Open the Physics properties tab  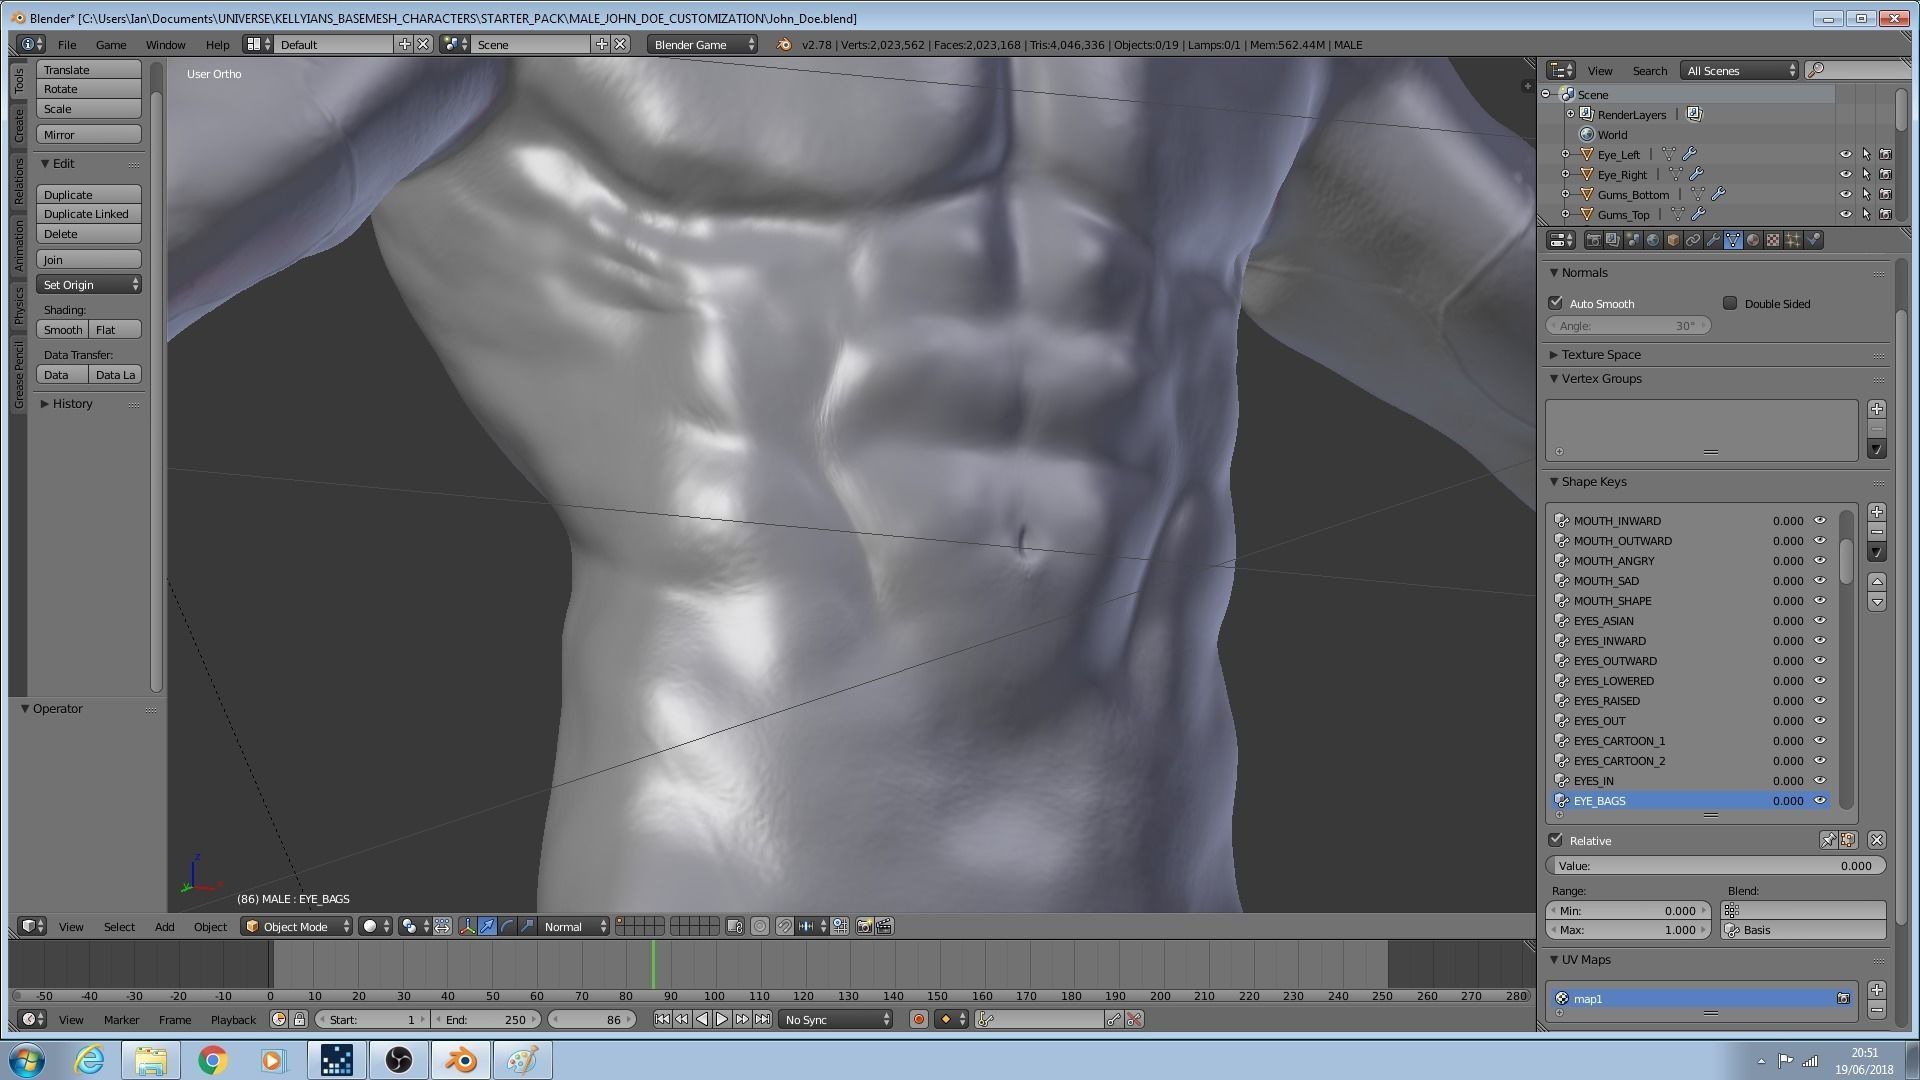[1813, 240]
